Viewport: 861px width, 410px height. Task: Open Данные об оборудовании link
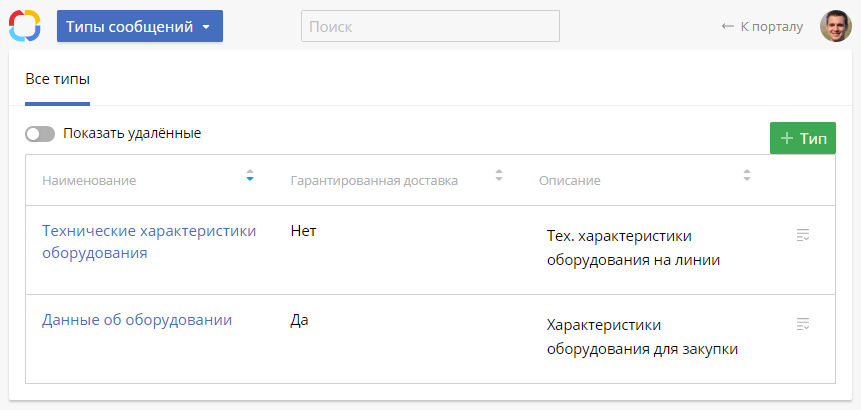[x=137, y=320]
